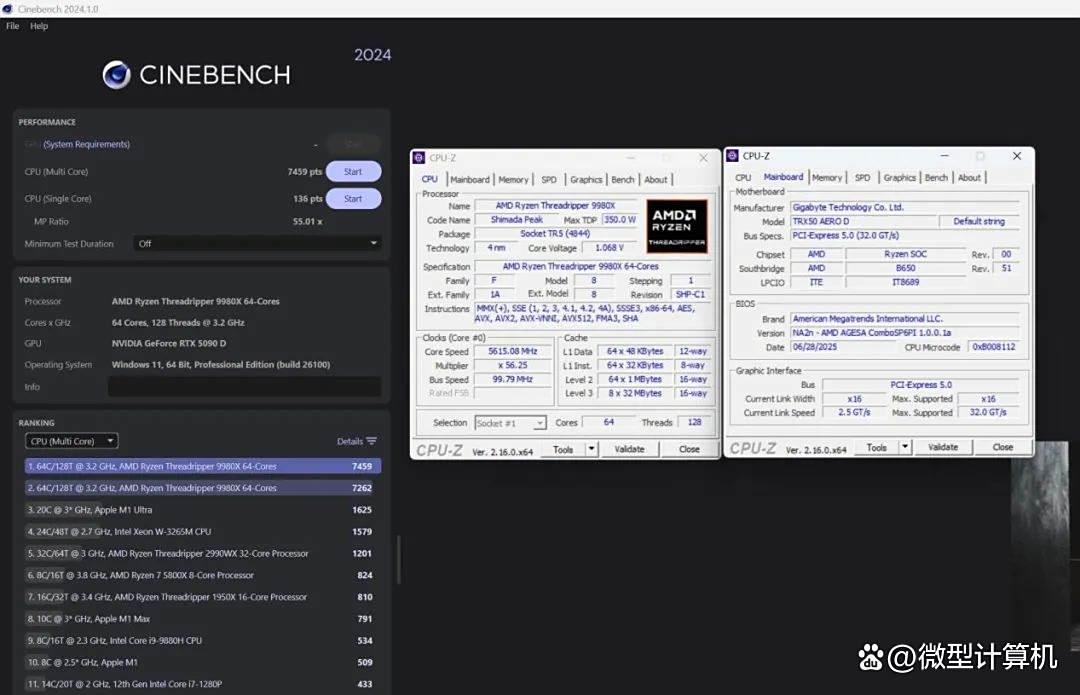The height and width of the screenshot is (695, 1080).
Task: Select the Apple M1 Max ranking row
Action: [x=202, y=619]
